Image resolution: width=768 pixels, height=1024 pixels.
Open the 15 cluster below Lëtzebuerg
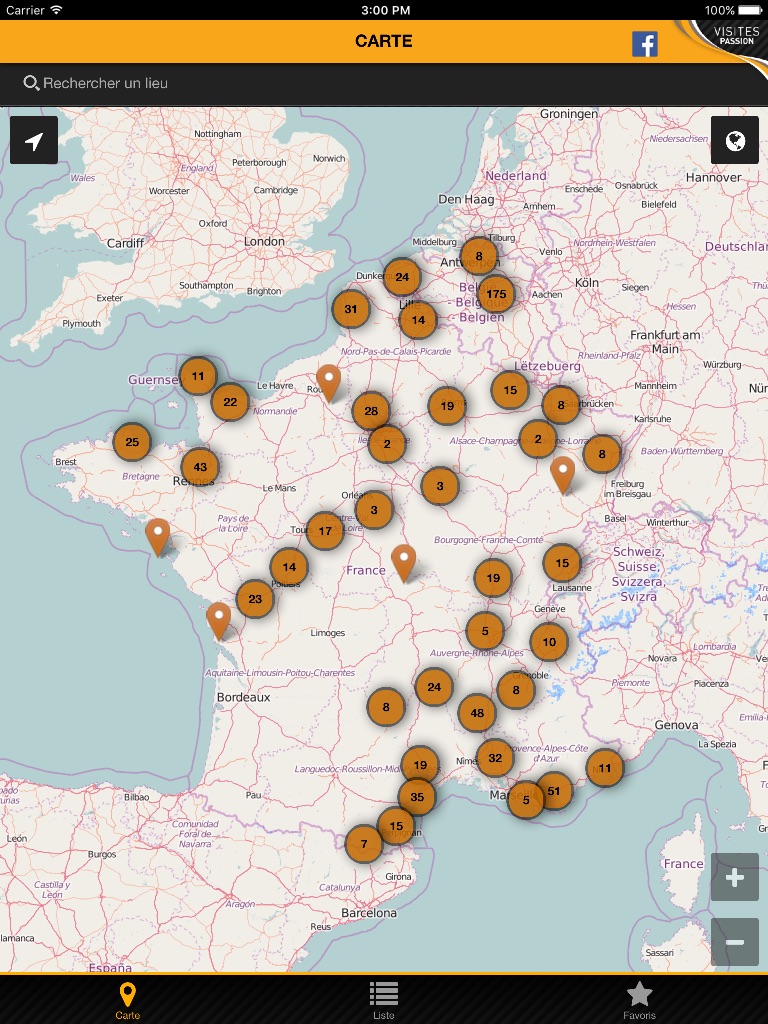pyautogui.click(x=510, y=389)
